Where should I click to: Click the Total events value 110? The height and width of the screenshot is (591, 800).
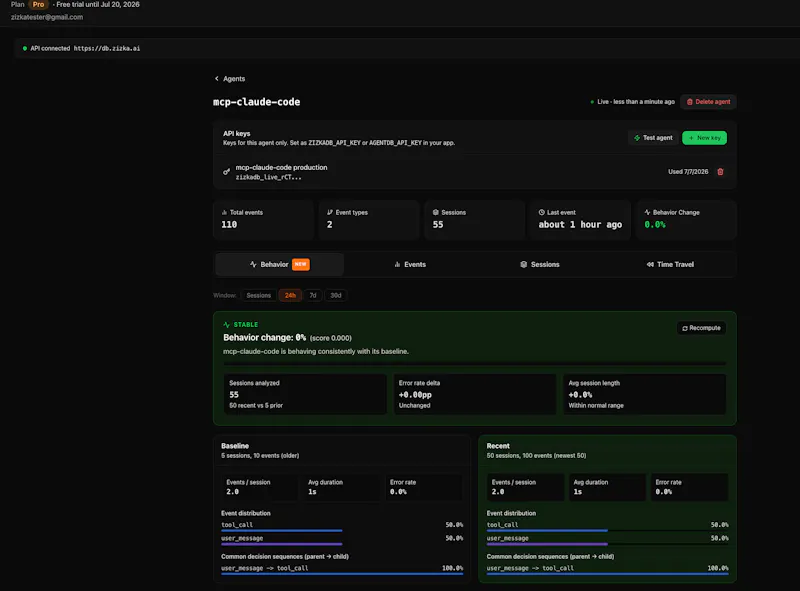(x=229, y=225)
